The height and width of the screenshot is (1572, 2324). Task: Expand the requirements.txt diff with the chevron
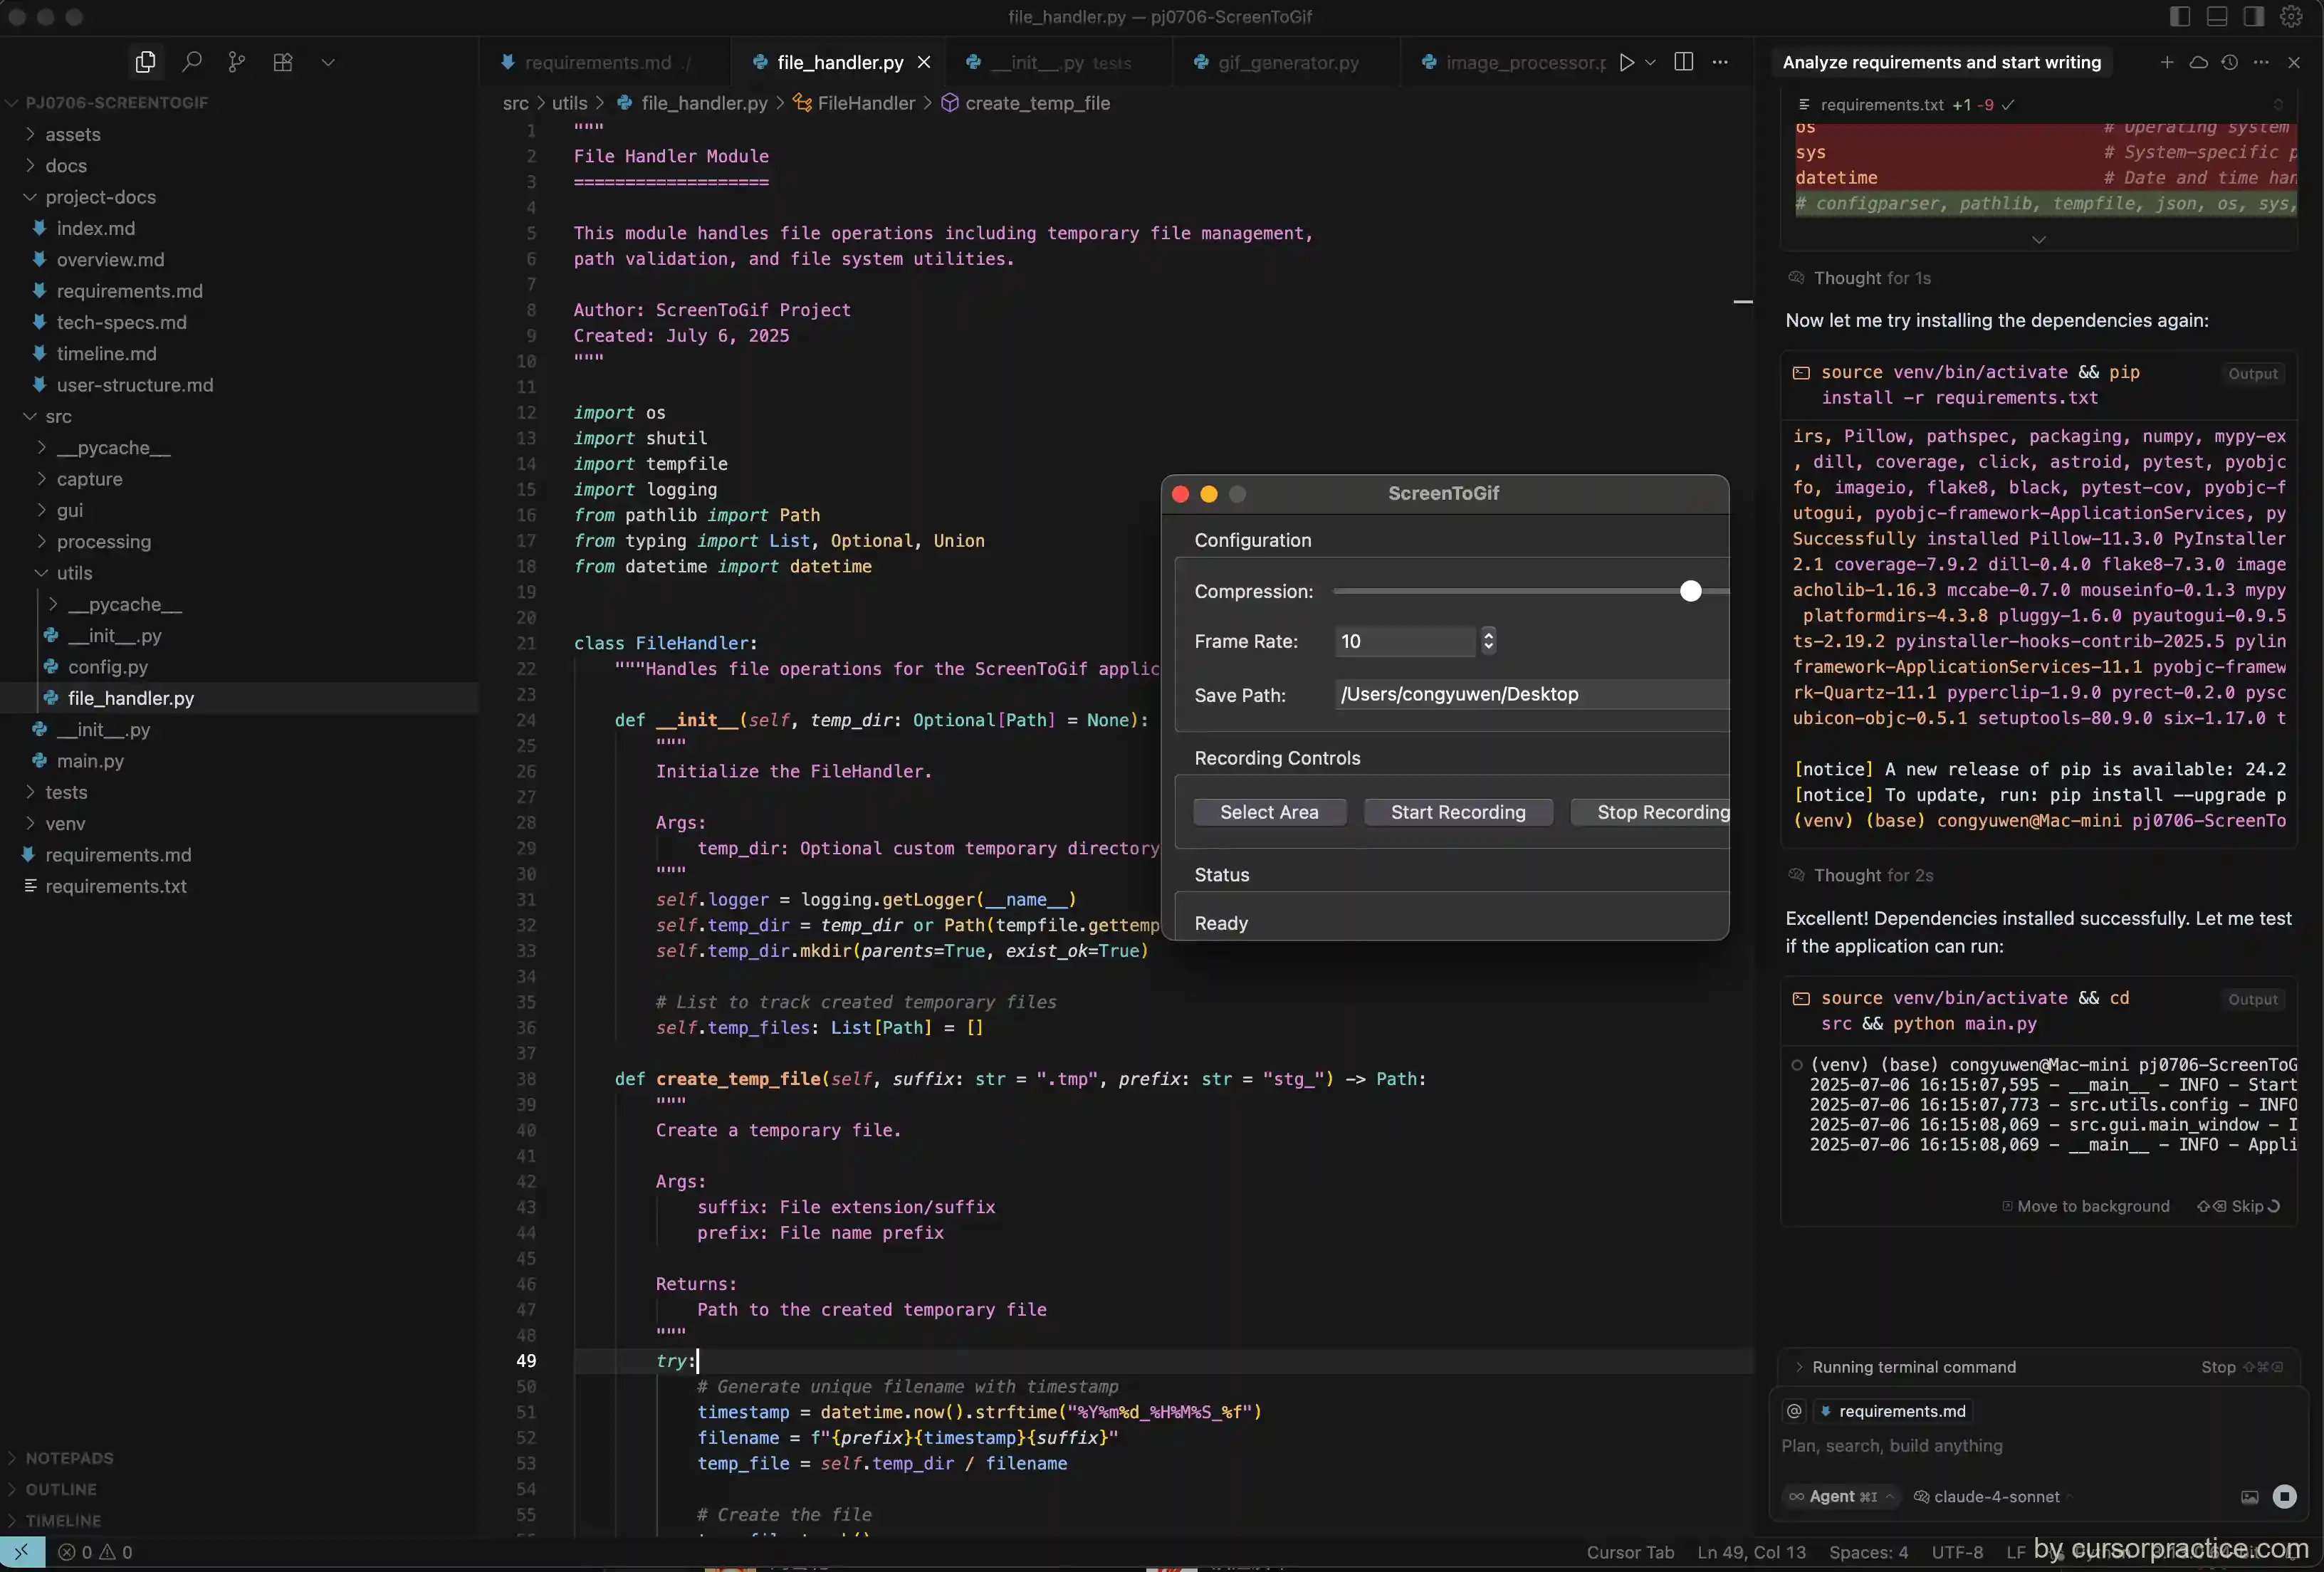click(x=2039, y=240)
